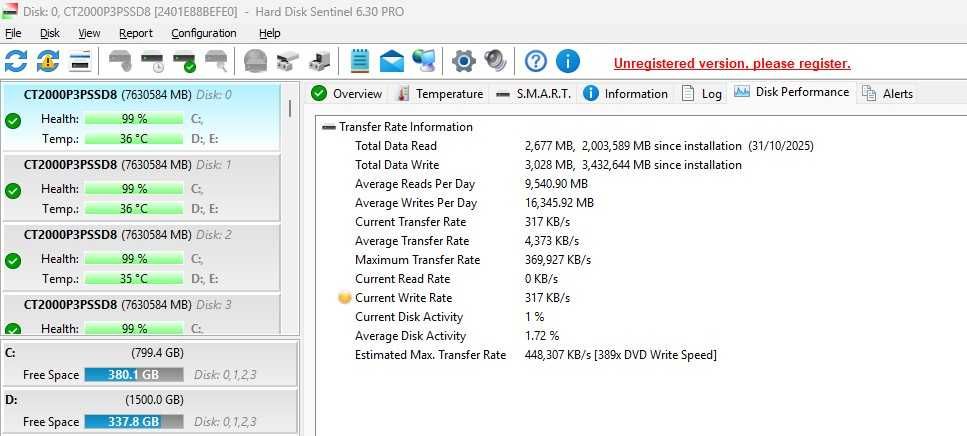Click the Total Data Write row label
Viewport: 967px width, 436px height.
[x=397, y=165]
